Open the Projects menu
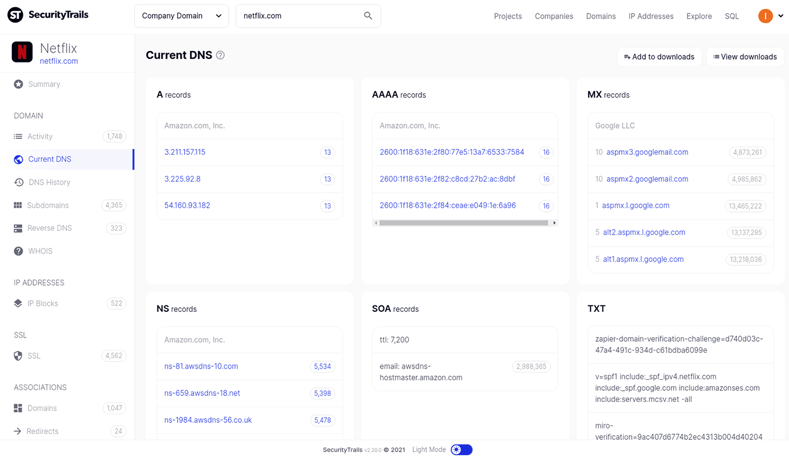The width and height of the screenshot is (789, 458). (508, 16)
